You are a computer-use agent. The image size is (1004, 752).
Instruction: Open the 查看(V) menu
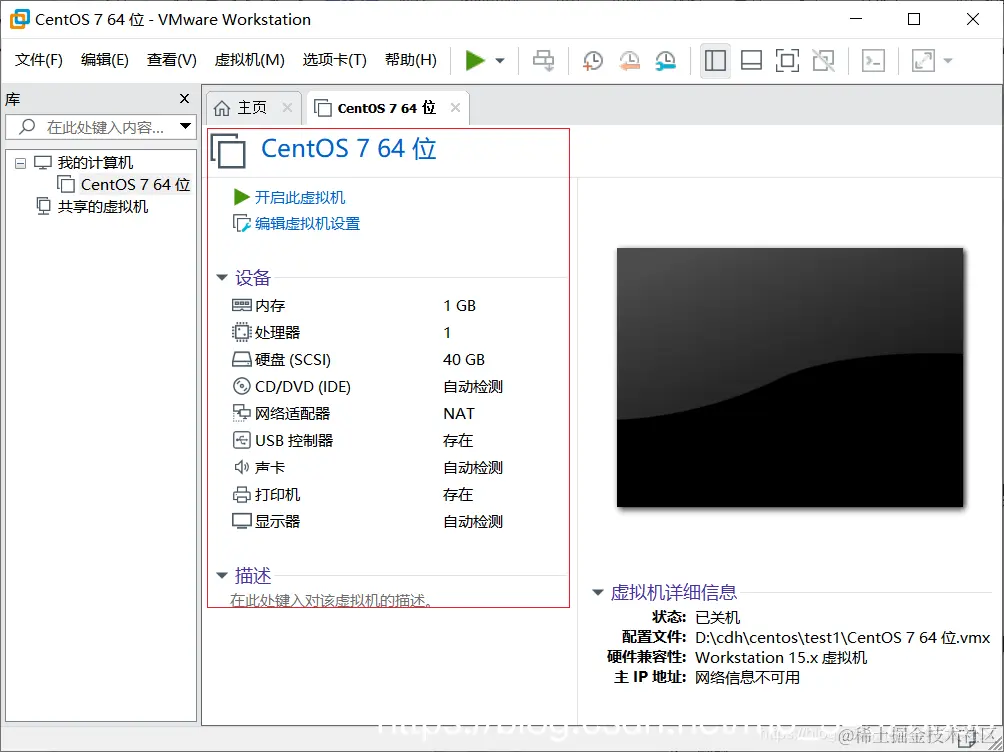[x=172, y=60]
